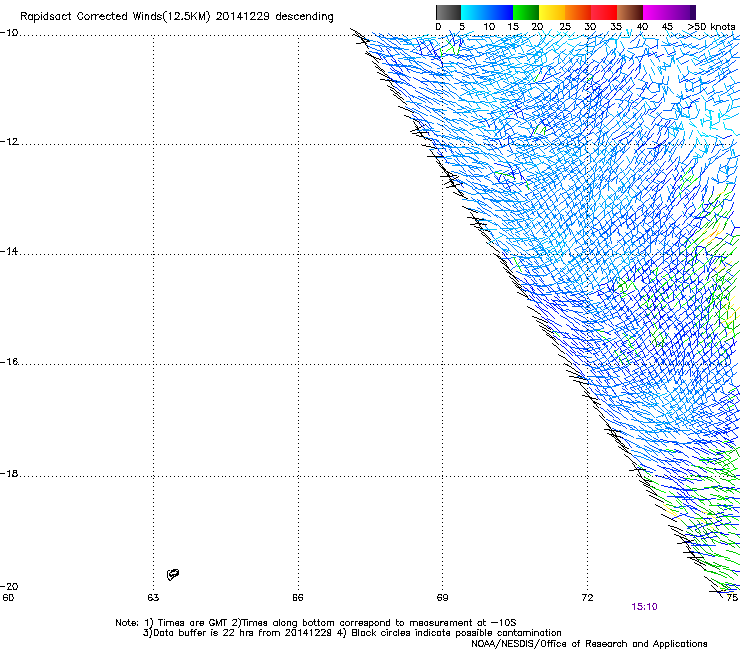This screenshot has width=740, height=650.
Task: Pick the red 30-35 knots legend swatch
Action: pos(604,12)
